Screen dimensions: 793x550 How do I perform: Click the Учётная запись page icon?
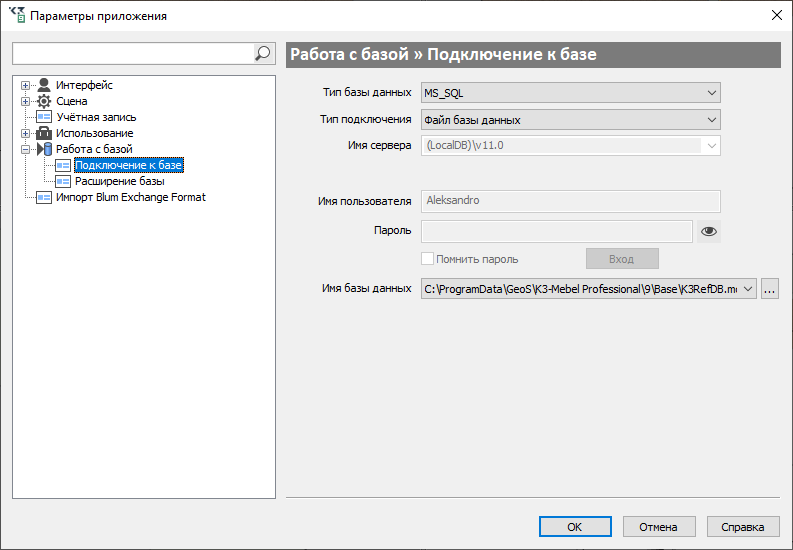tap(44, 117)
